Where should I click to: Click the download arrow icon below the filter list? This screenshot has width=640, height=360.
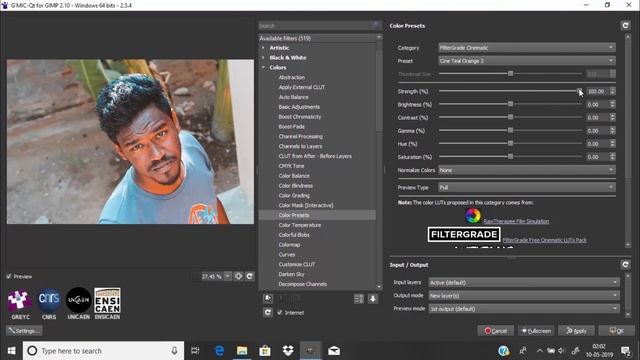(373, 299)
